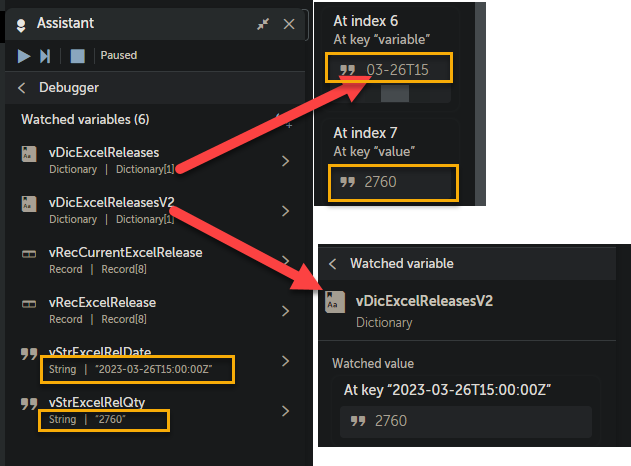
Task: Click the Paused status label
Action: (119, 55)
